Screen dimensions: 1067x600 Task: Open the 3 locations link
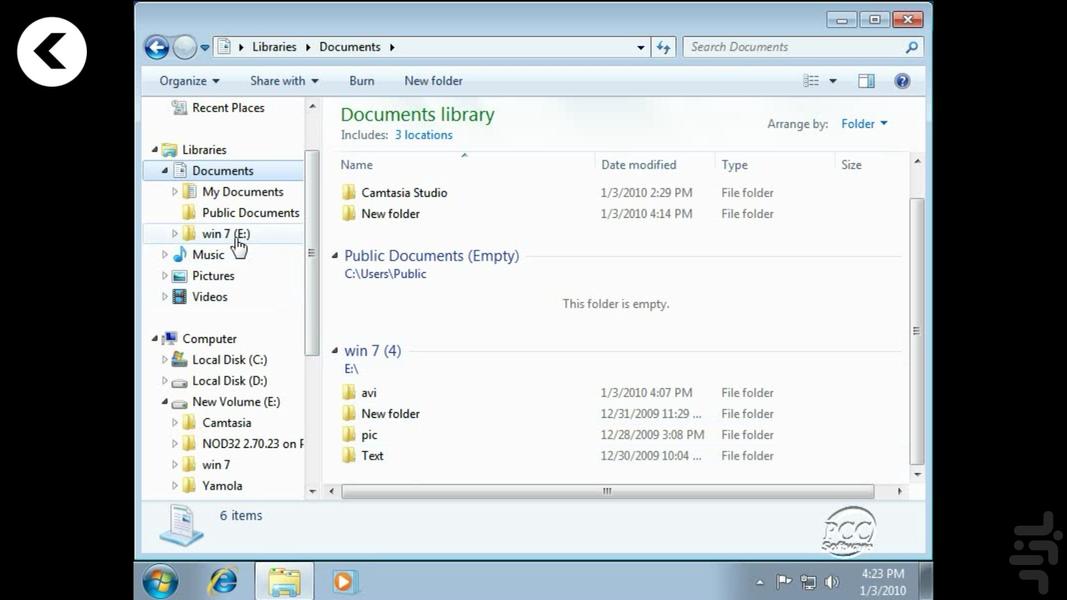pos(423,134)
